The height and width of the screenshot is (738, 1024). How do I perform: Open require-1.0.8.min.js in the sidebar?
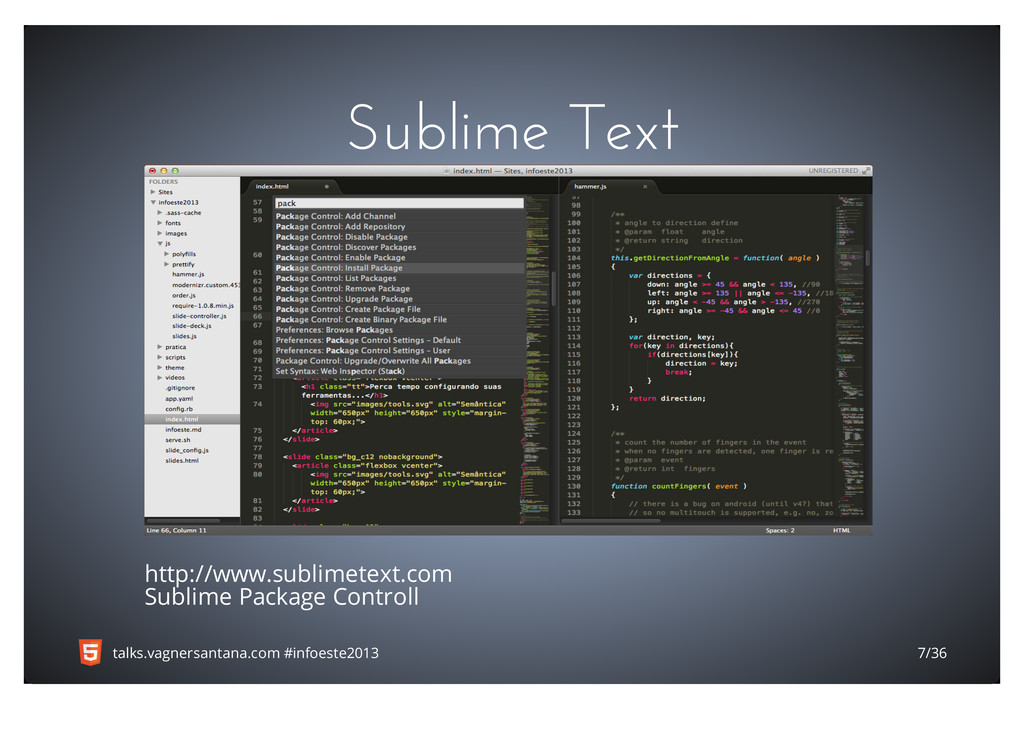click(202, 306)
